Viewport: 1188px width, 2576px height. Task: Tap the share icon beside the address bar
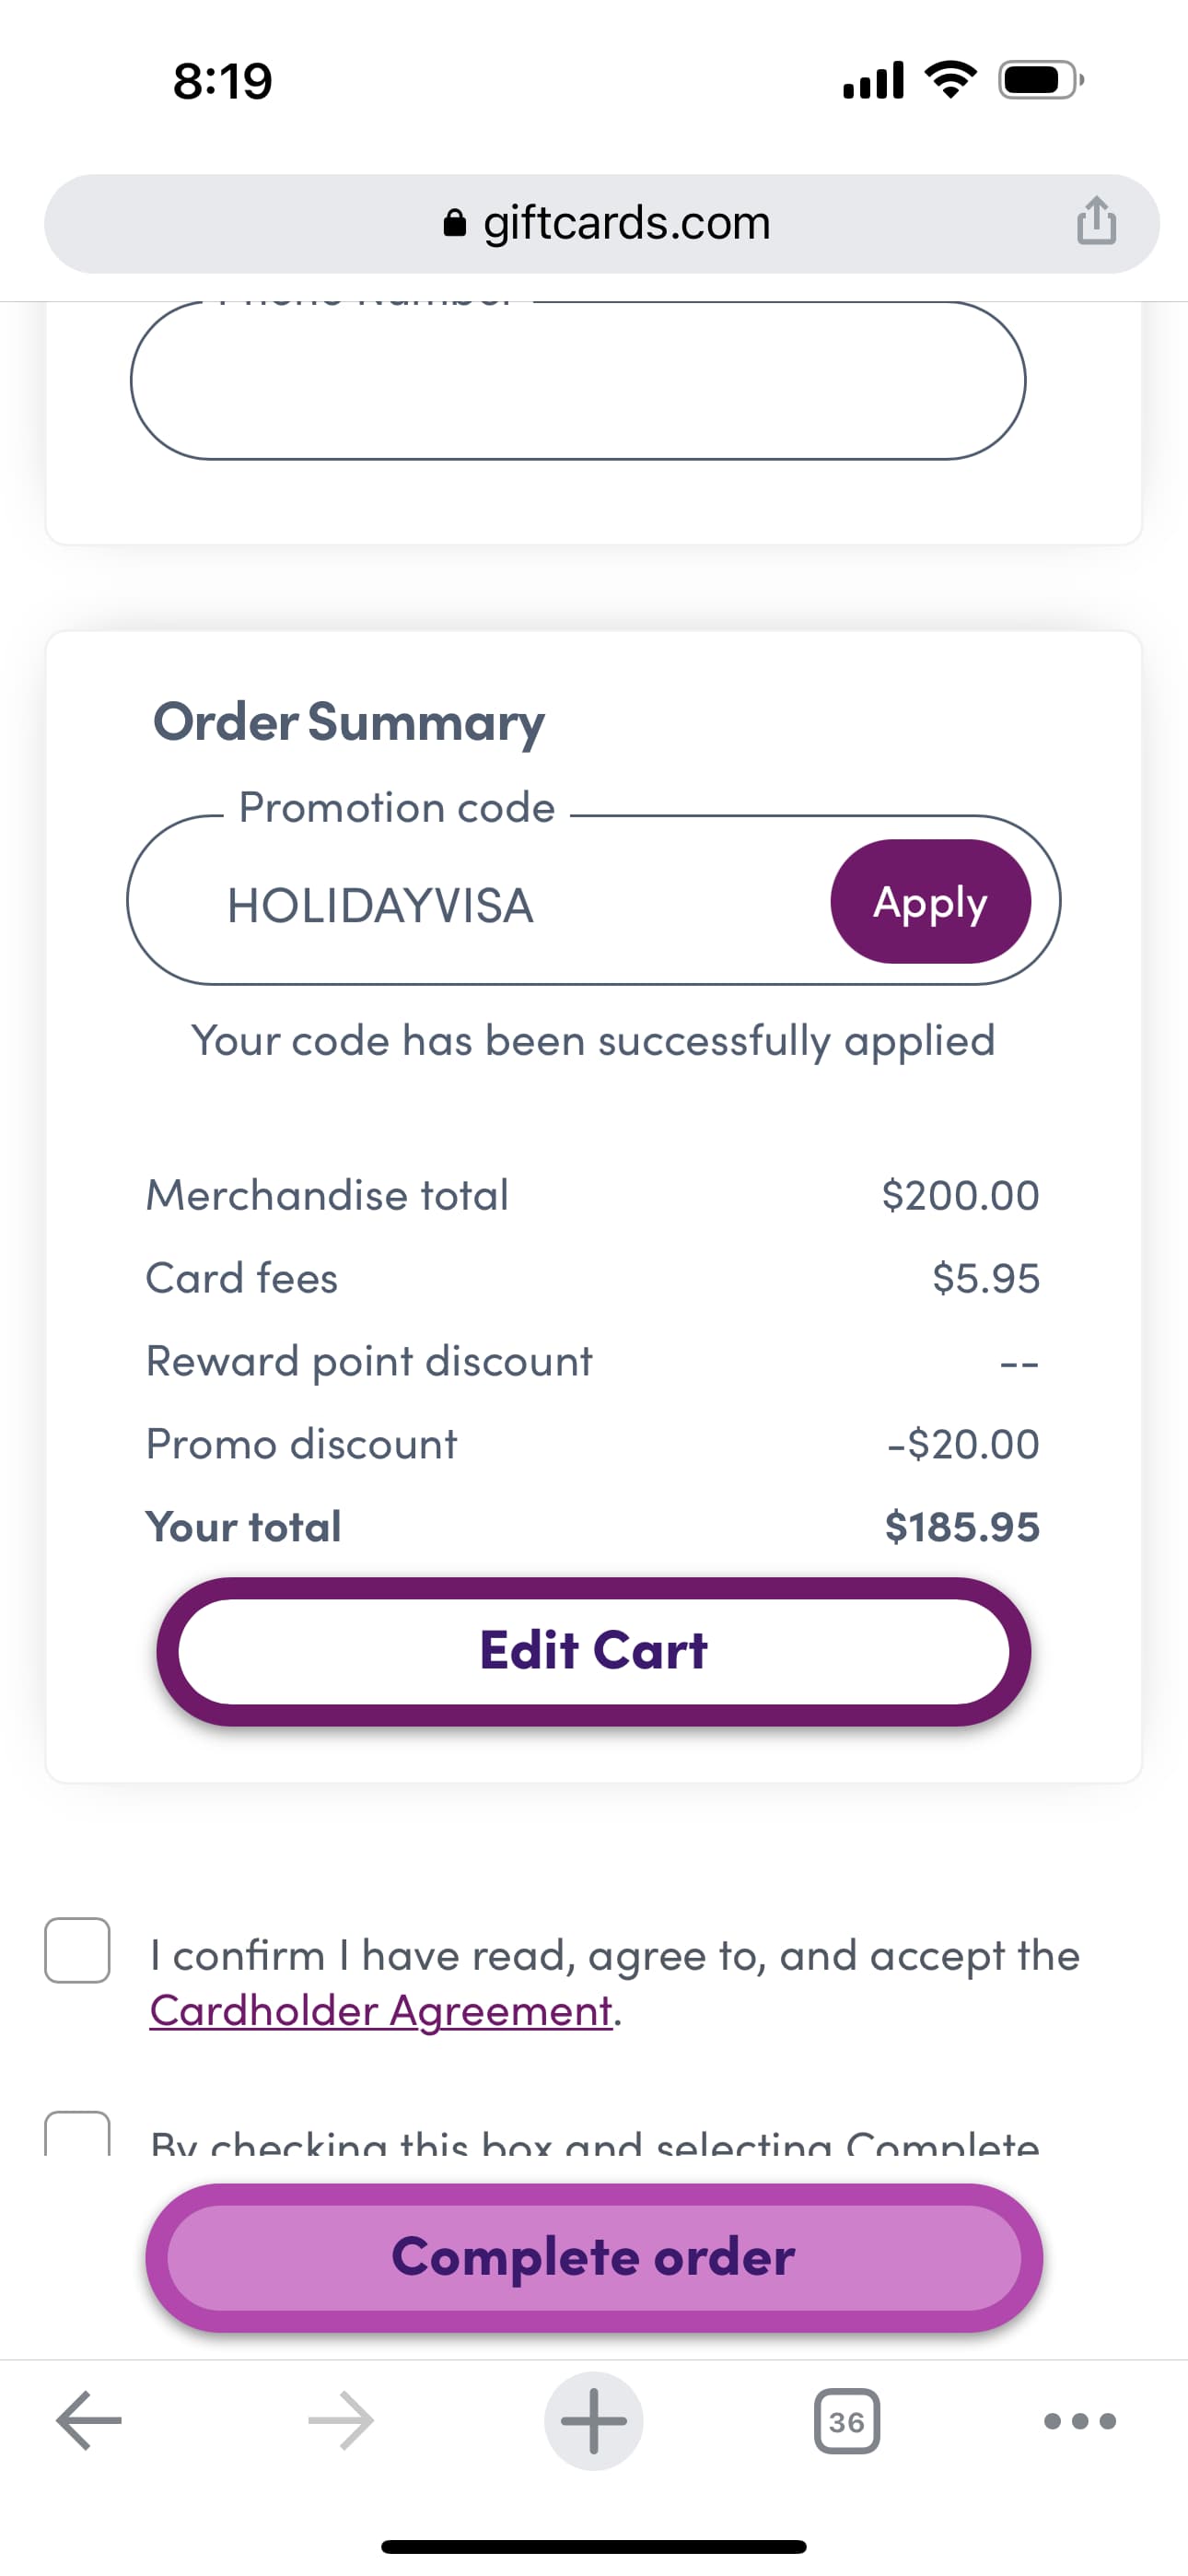click(1096, 222)
